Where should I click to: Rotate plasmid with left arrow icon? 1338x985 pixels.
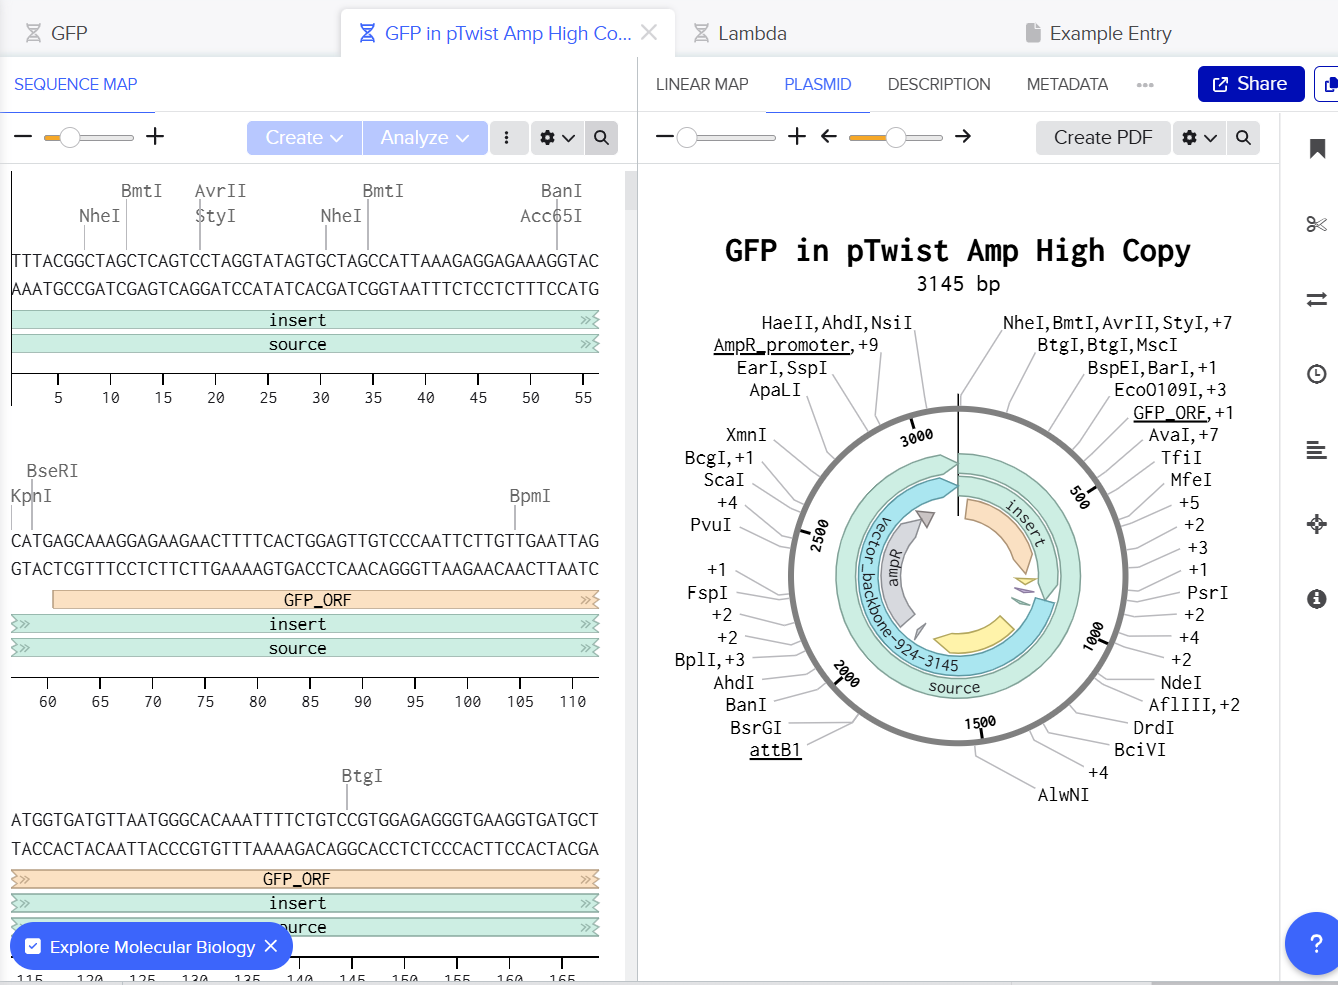pyautogui.click(x=828, y=137)
